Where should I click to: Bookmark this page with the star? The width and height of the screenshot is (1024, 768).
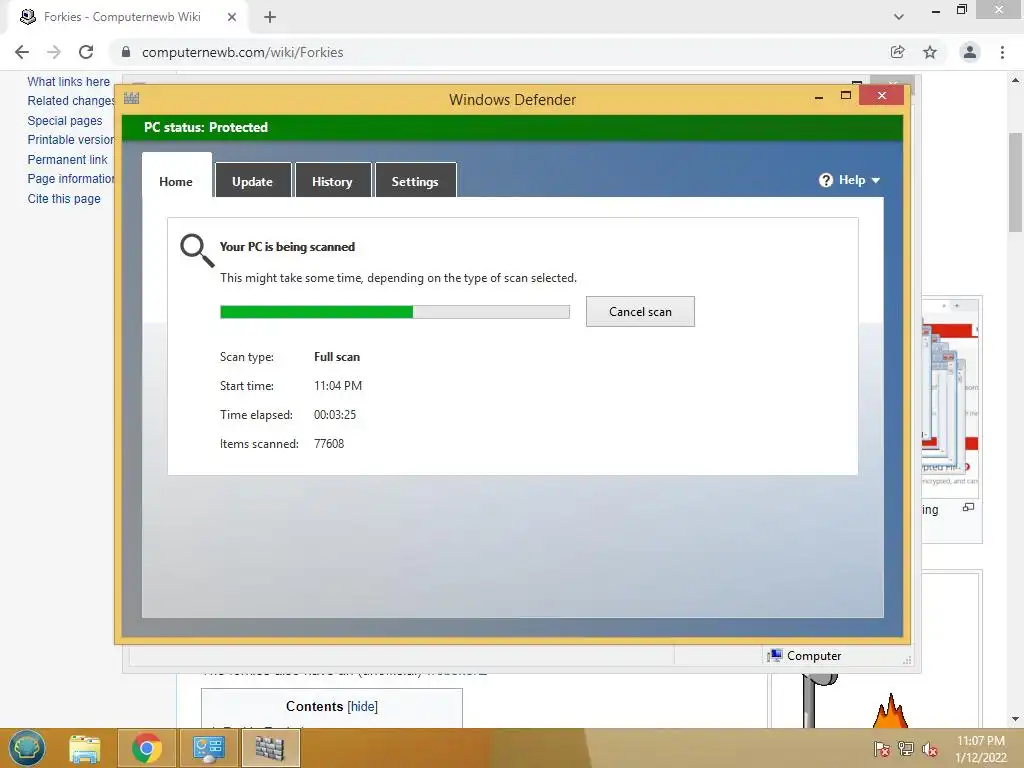930,52
